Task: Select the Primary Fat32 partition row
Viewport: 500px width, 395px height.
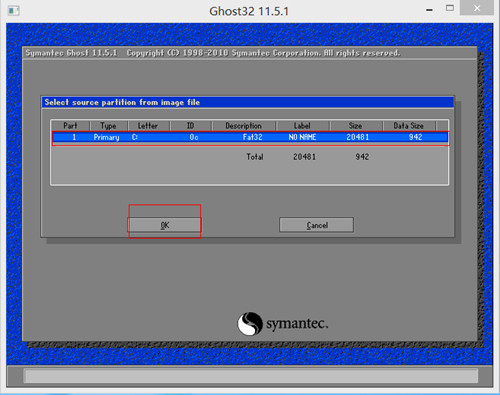Action: pyautogui.click(x=251, y=137)
